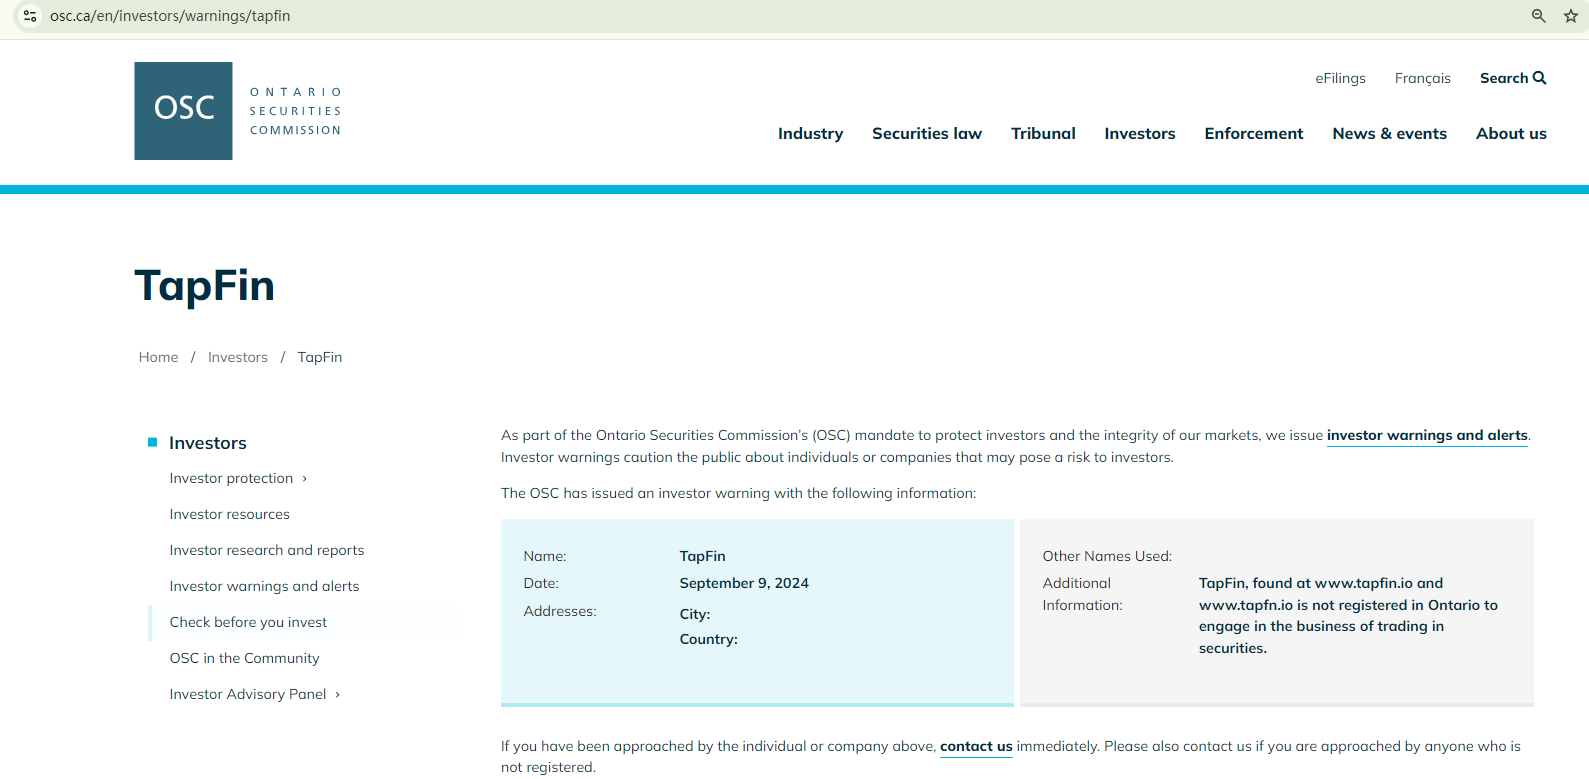Open Investor resources in sidebar
This screenshot has width=1589, height=779.
point(230,514)
